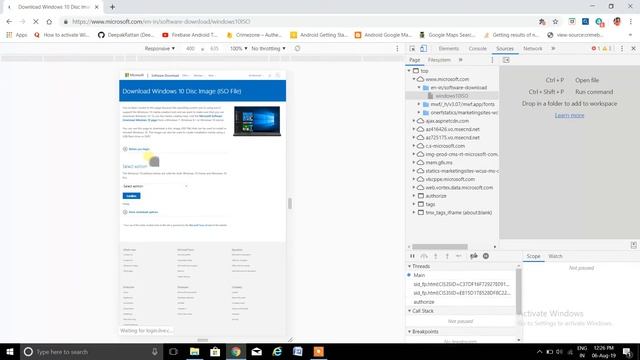Collapse the Call Stack section

[x=409, y=311]
